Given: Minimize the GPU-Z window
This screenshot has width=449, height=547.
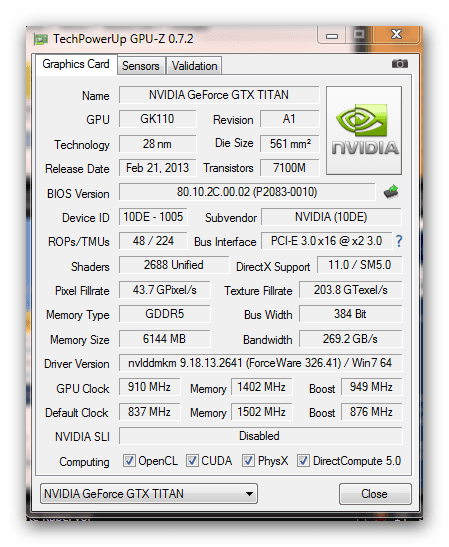Looking at the screenshot, I should pos(332,35).
